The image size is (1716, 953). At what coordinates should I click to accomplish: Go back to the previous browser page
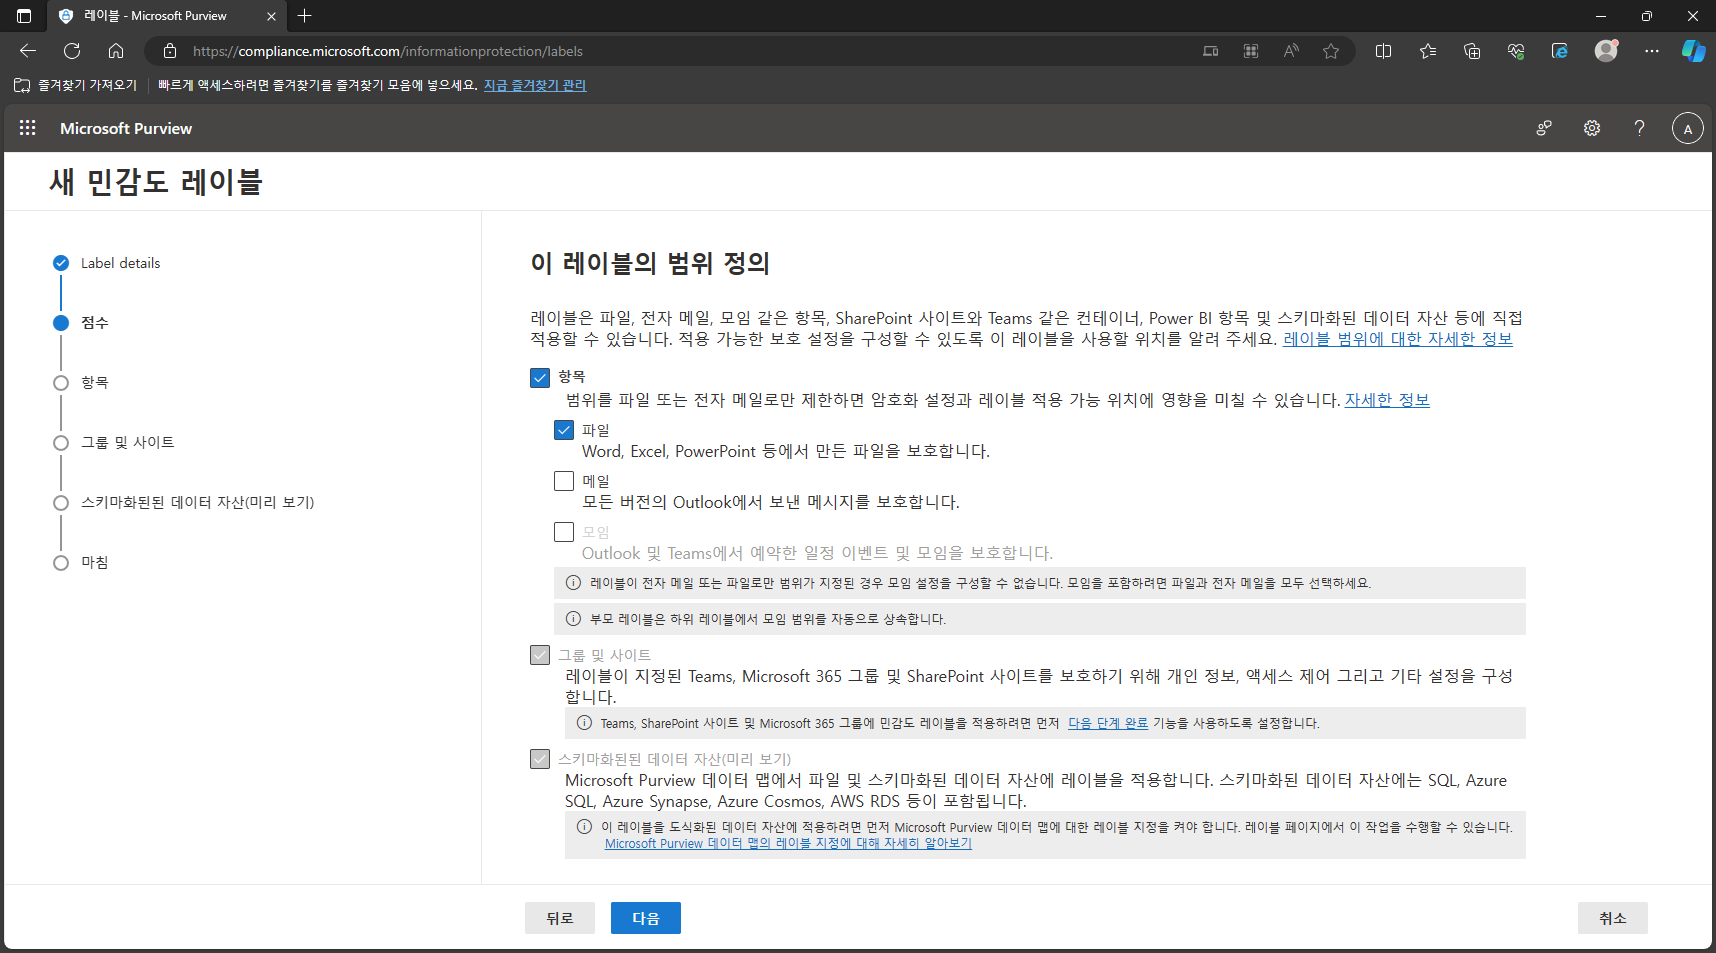28,51
